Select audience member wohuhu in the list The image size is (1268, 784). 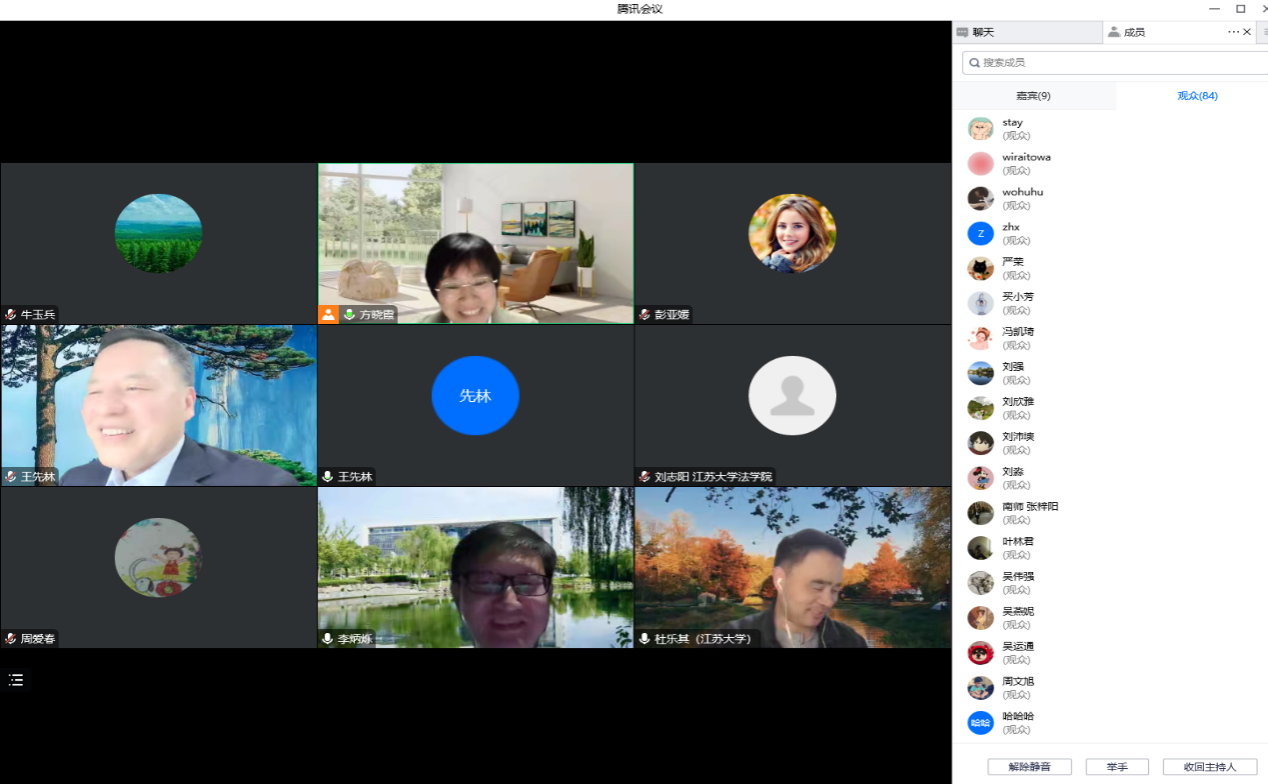[1022, 198]
